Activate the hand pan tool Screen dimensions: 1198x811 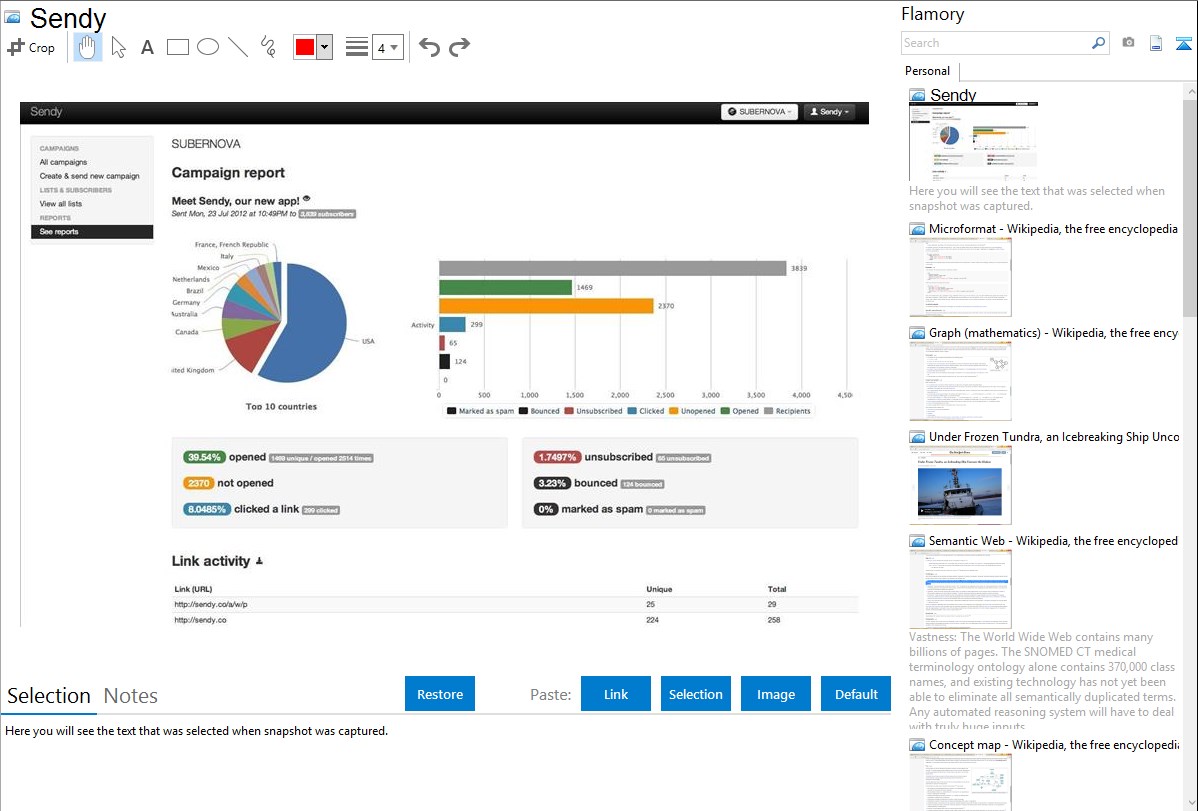tap(87, 47)
